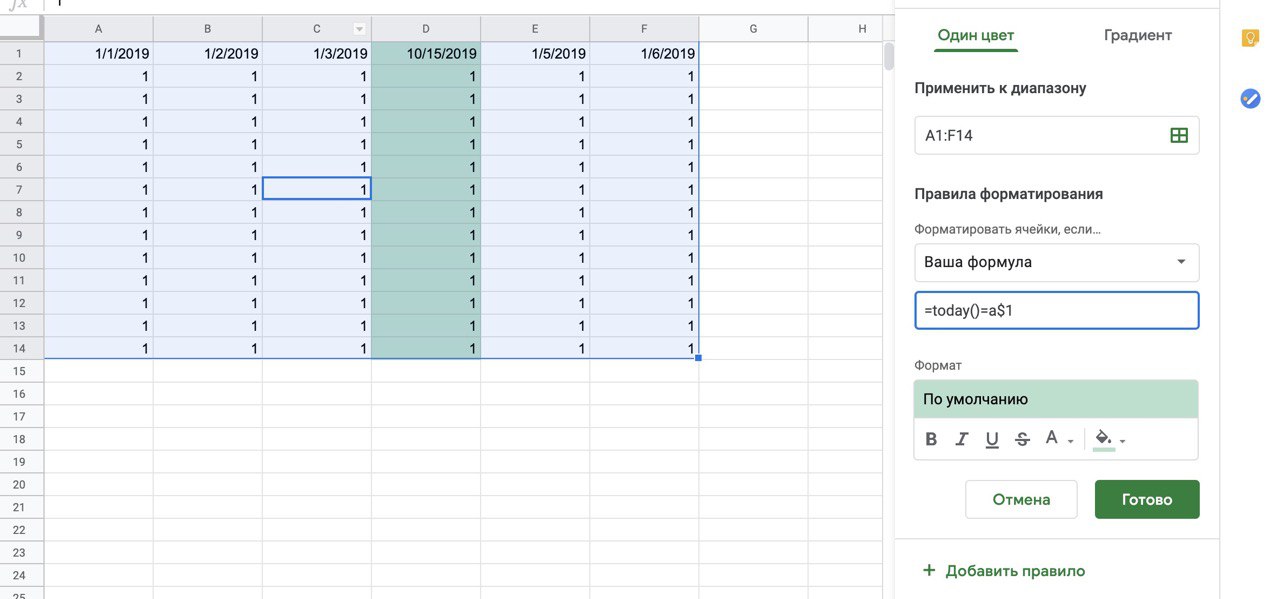The height and width of the screenshot is (599, 1280).
Task: Click the 'По умолчанию' format preview
Action: 1056,399
